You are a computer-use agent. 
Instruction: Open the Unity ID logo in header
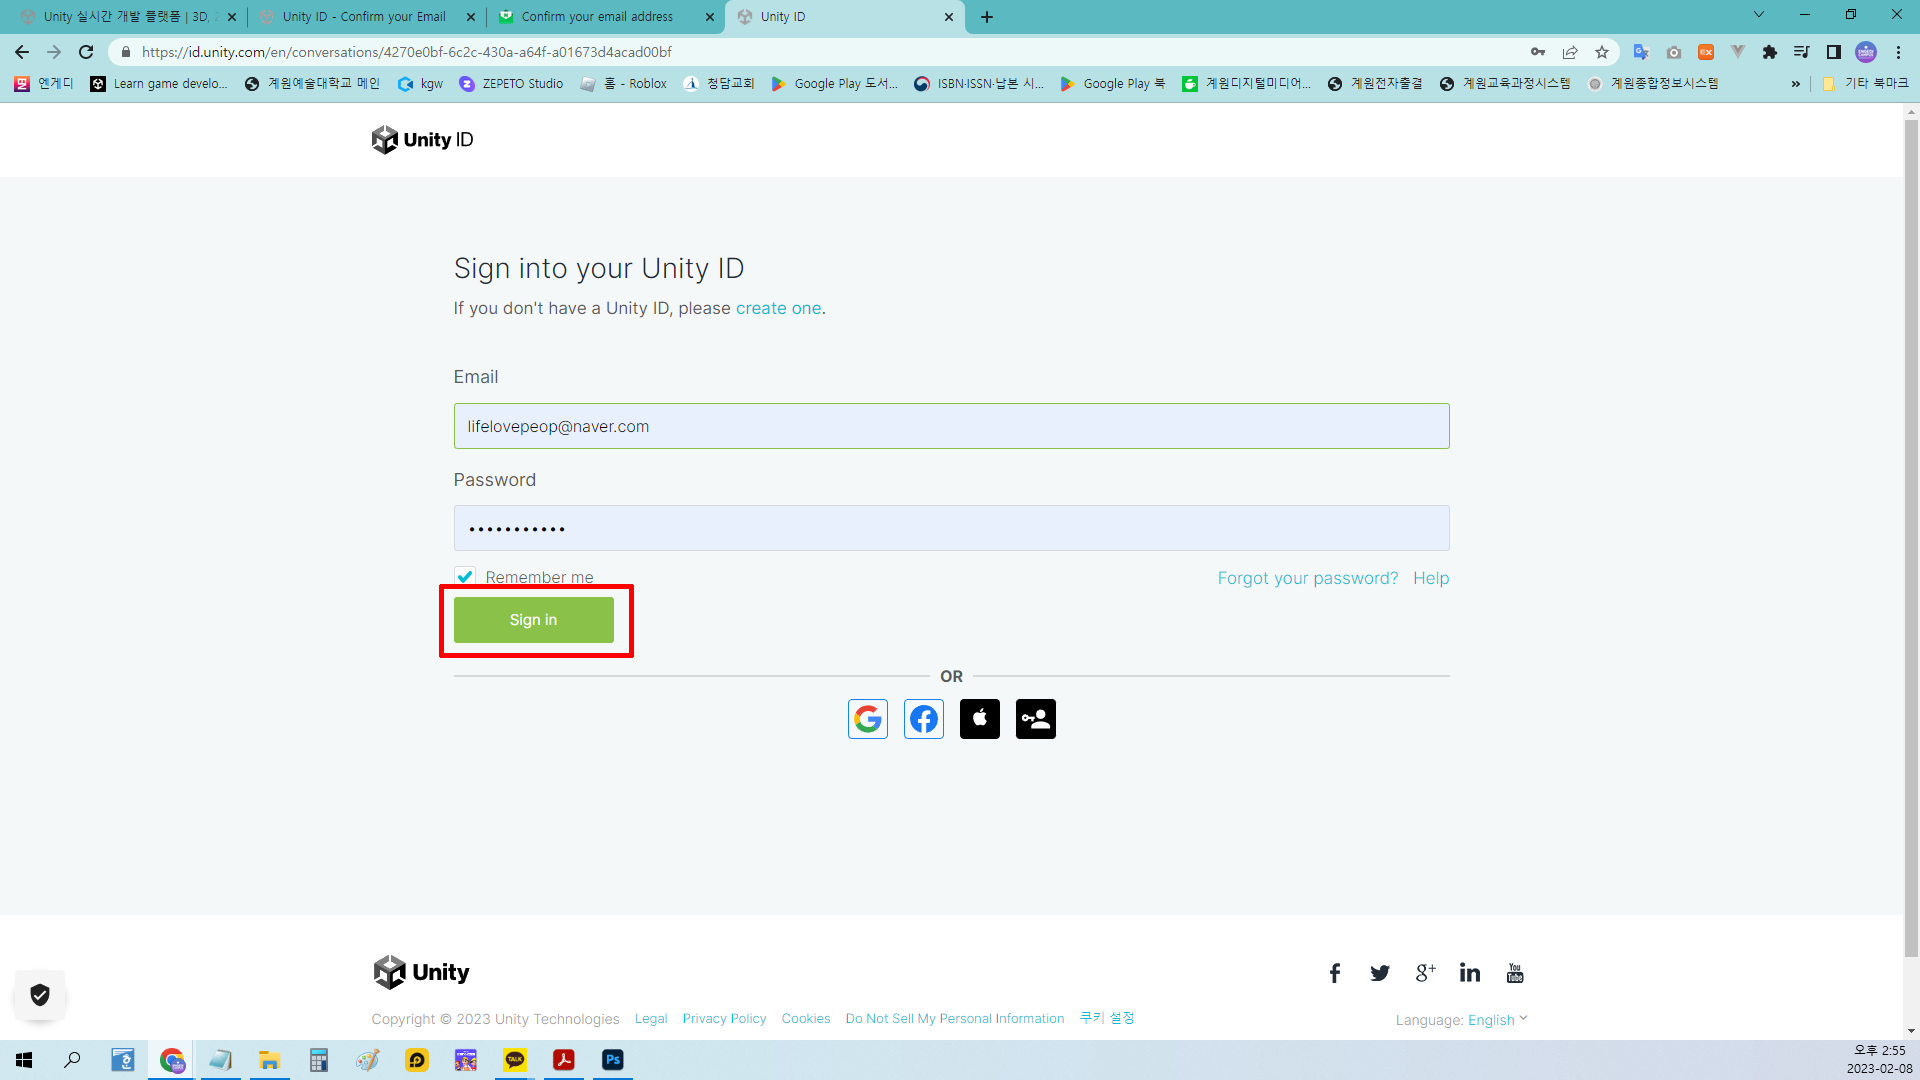pyautogui.click(x=422, y=140)
